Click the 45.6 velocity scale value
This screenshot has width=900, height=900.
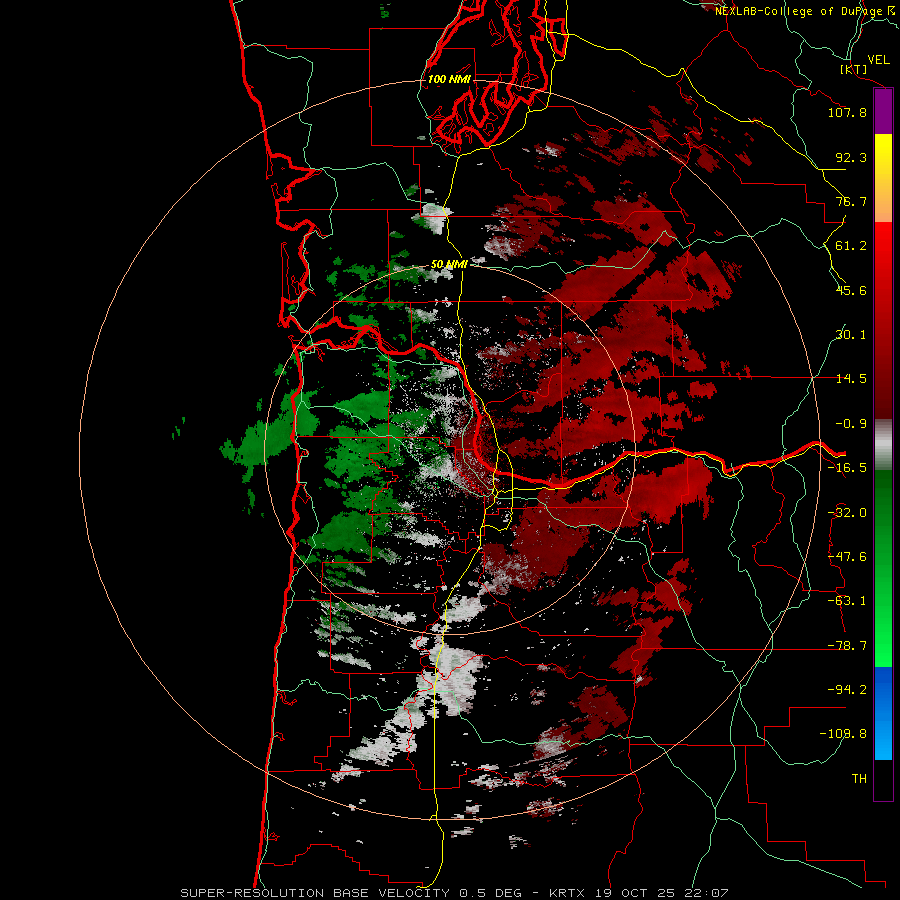point(851,290)
